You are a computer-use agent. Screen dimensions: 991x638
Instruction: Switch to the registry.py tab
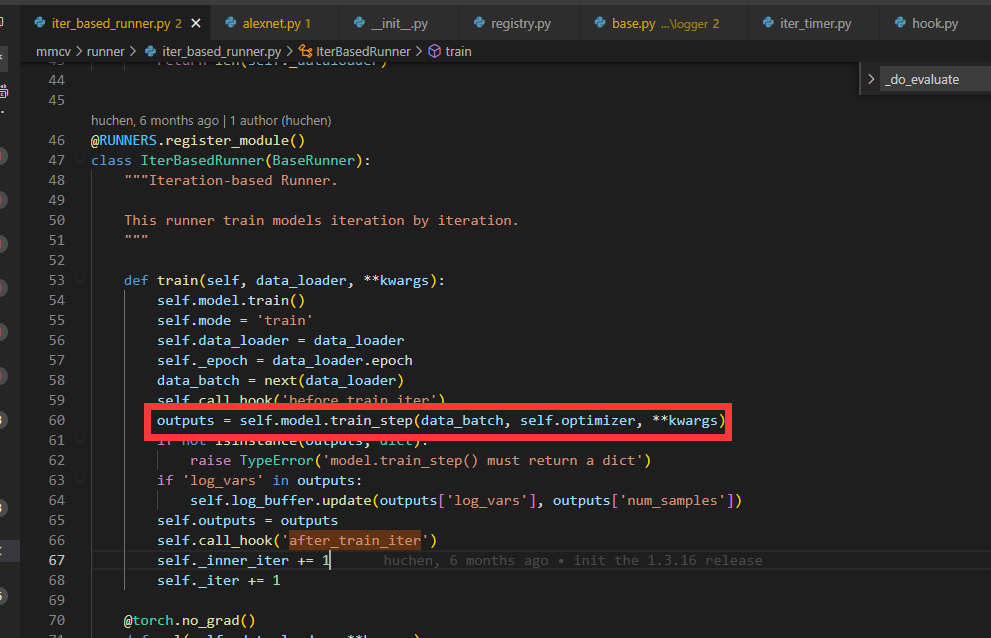click(x=520, y=23)
